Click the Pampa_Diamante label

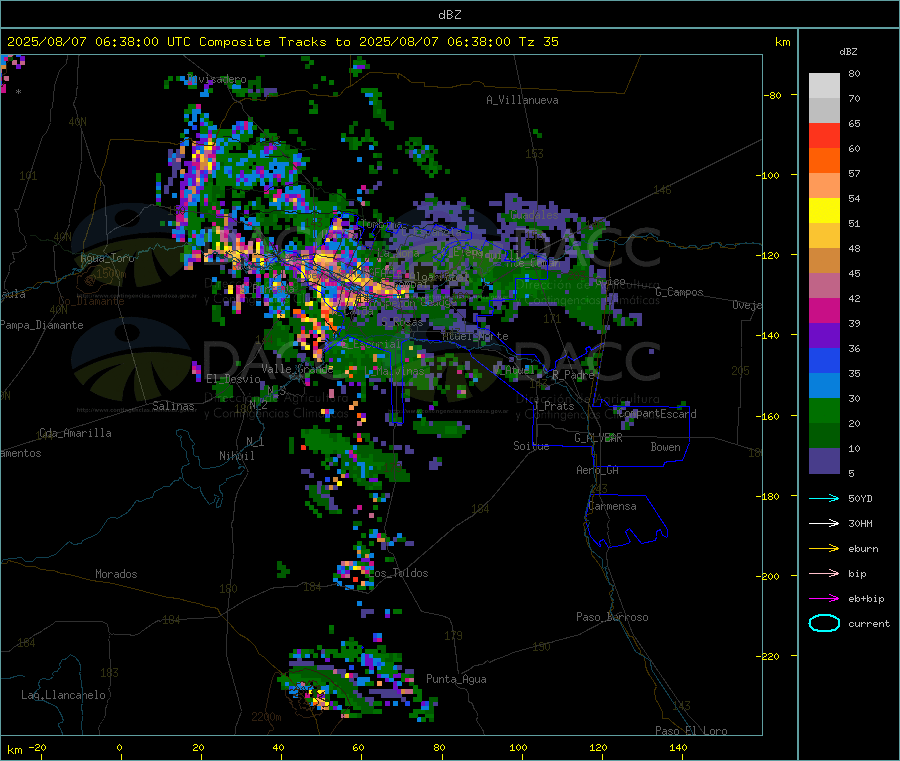(41, 325)
